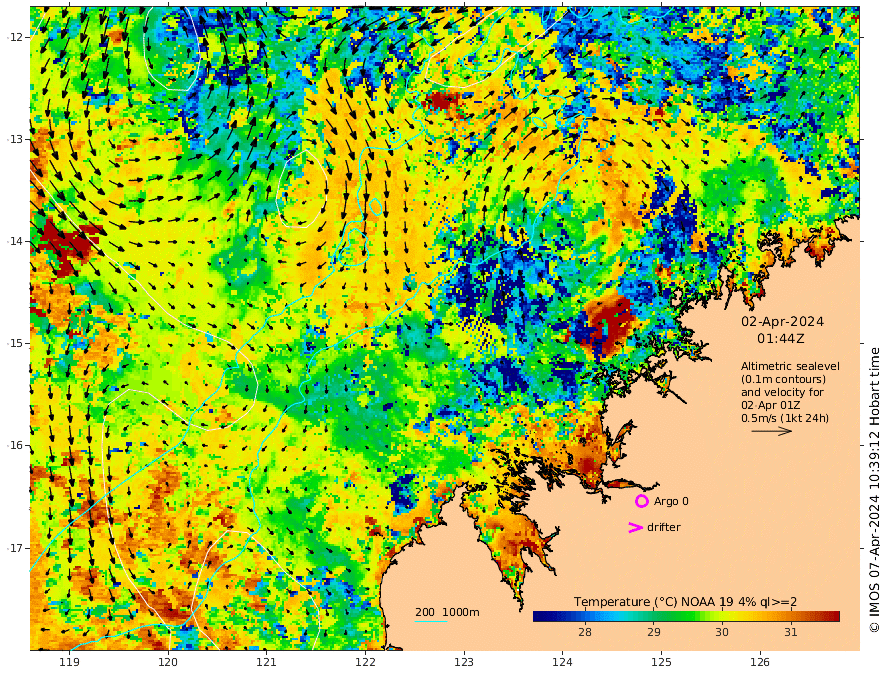Click the magenta Argo 0 circle marker
Viewport: 880px width, 680px height.
[641, 501]
